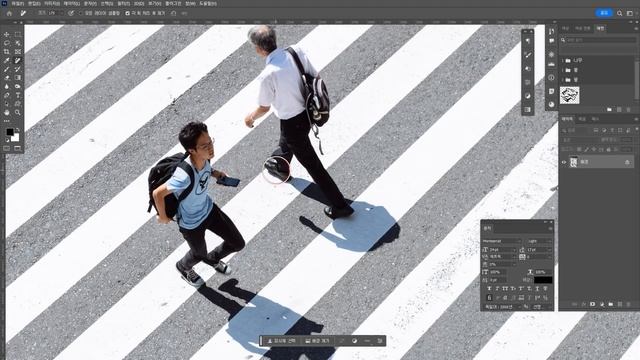Create new group in Patterns panel
Image resolution: width=640 pixels, height=360 pixels.
(x=609, y=109)
